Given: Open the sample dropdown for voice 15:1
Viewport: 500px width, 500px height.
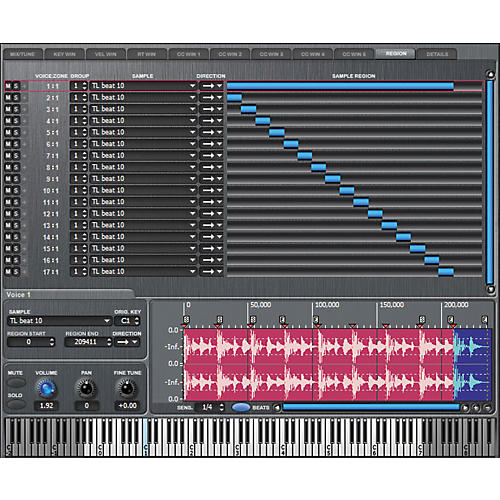Looking at the screenshot, I should [192, 248].
